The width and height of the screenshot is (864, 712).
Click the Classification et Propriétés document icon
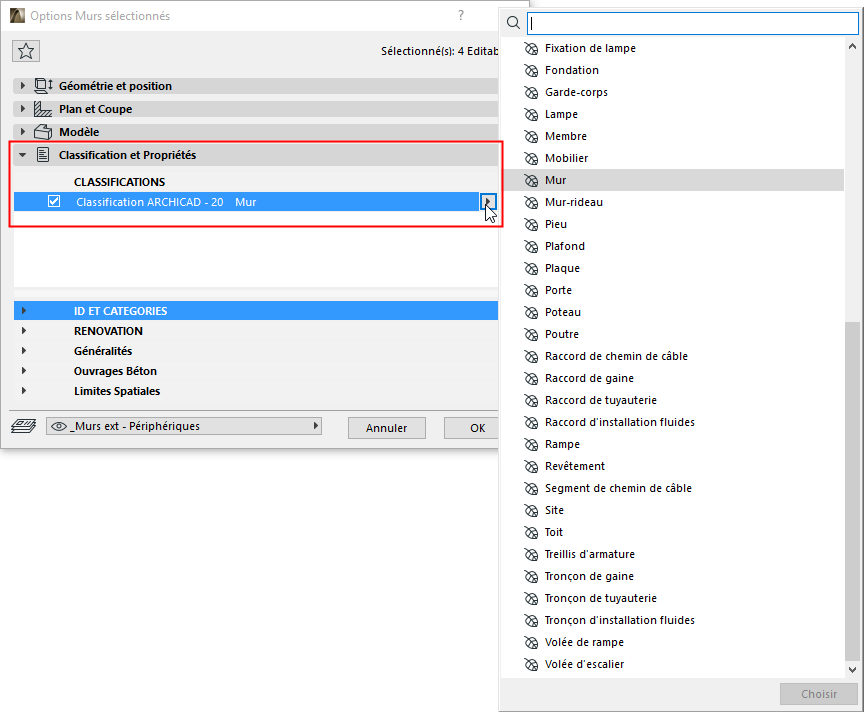click(x=43, y=155)
